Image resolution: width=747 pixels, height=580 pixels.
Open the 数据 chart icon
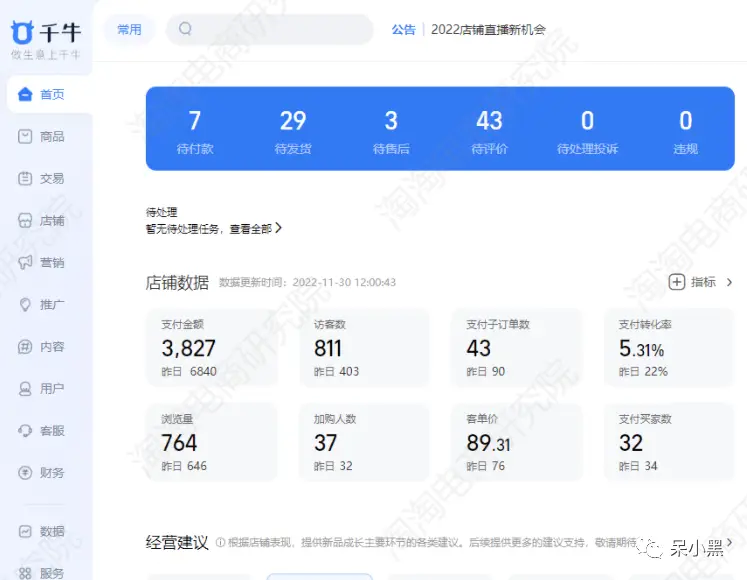pyautogui.click(x=25, y=531)
